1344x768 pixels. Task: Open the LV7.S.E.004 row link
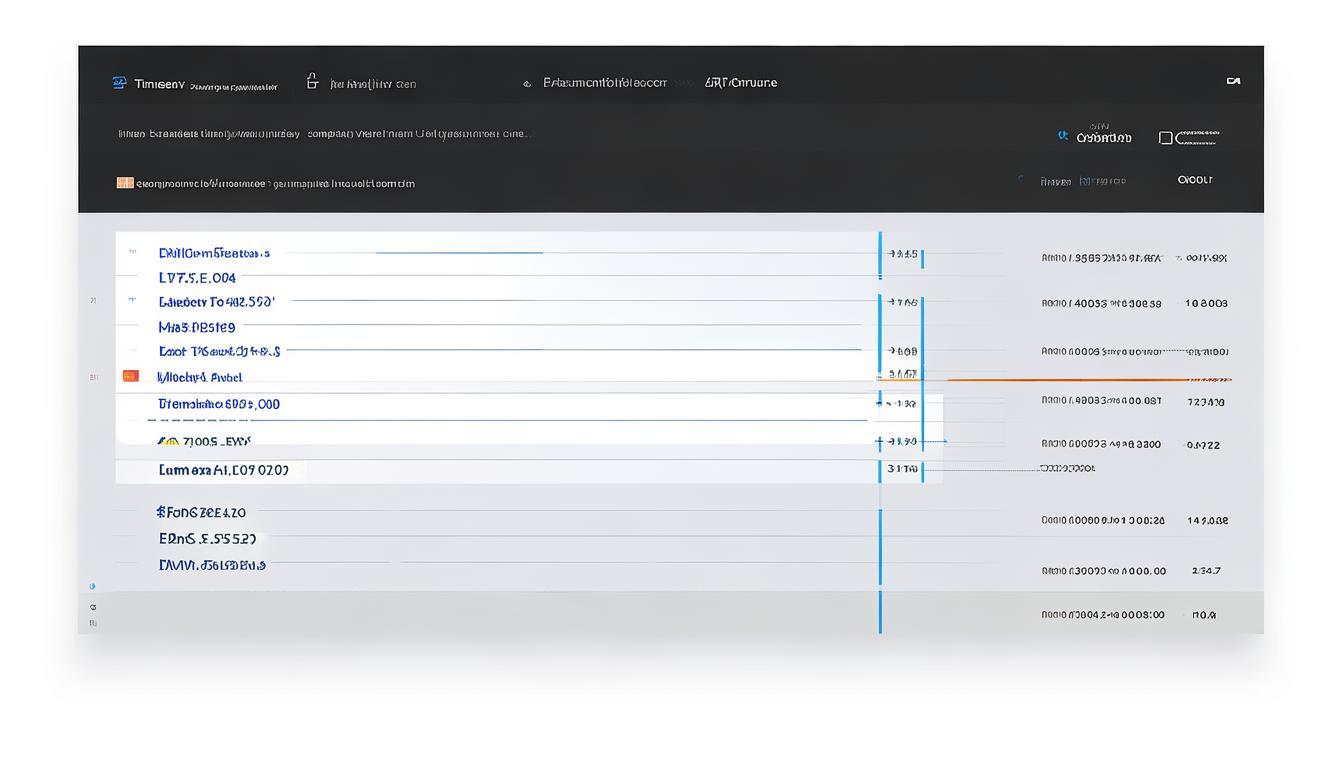[197, 278]
